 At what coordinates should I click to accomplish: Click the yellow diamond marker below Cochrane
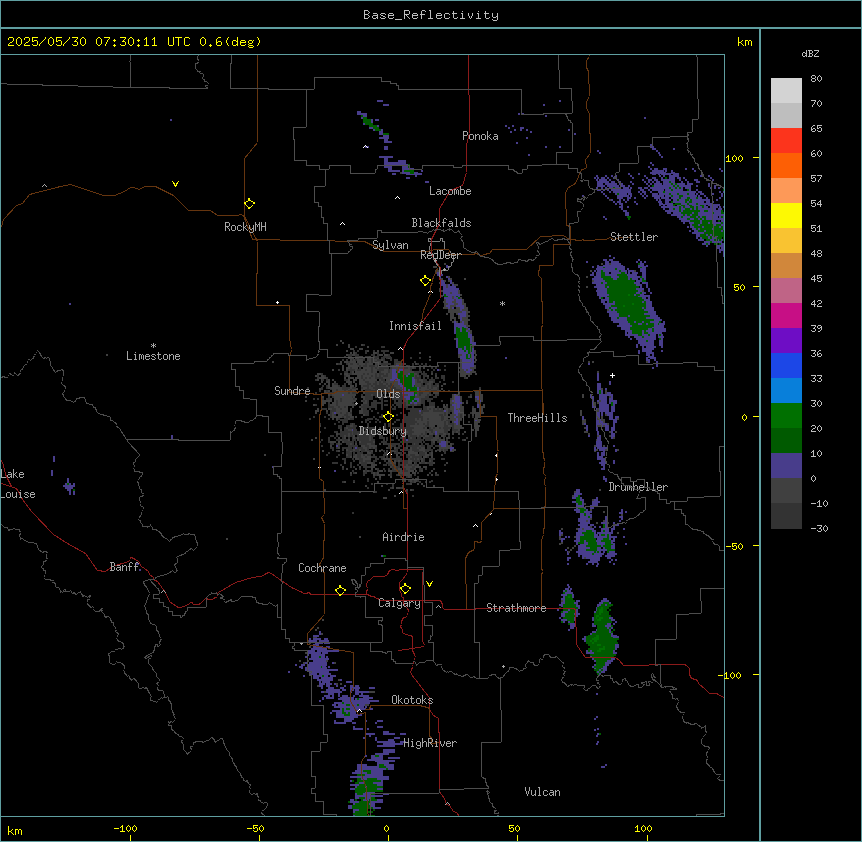point(340,590)
